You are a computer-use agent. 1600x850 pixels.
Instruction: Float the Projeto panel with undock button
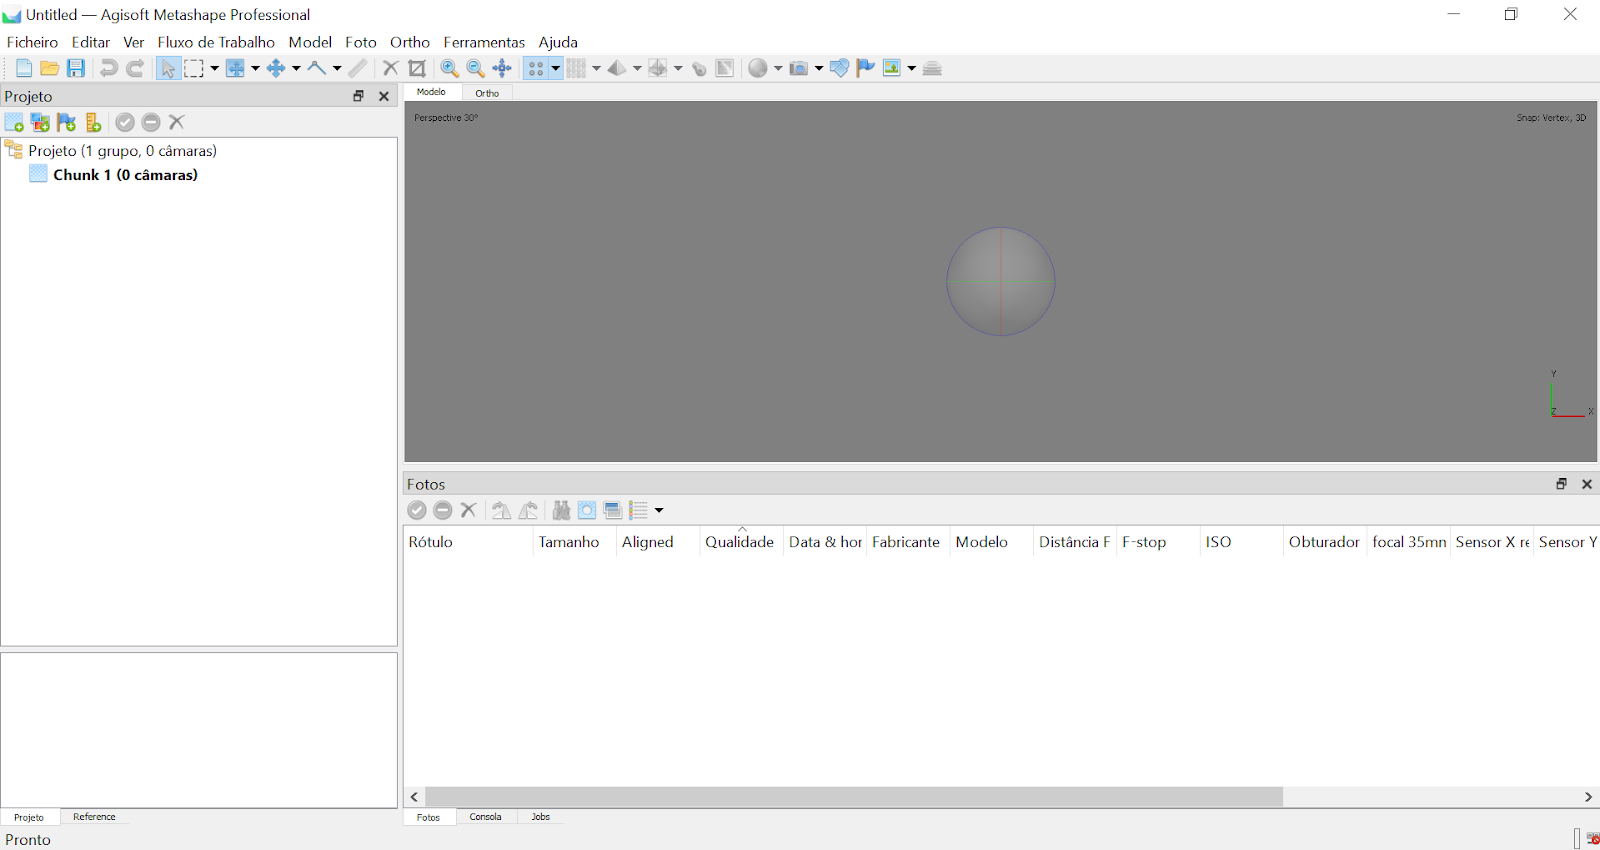tap(358, 96)
